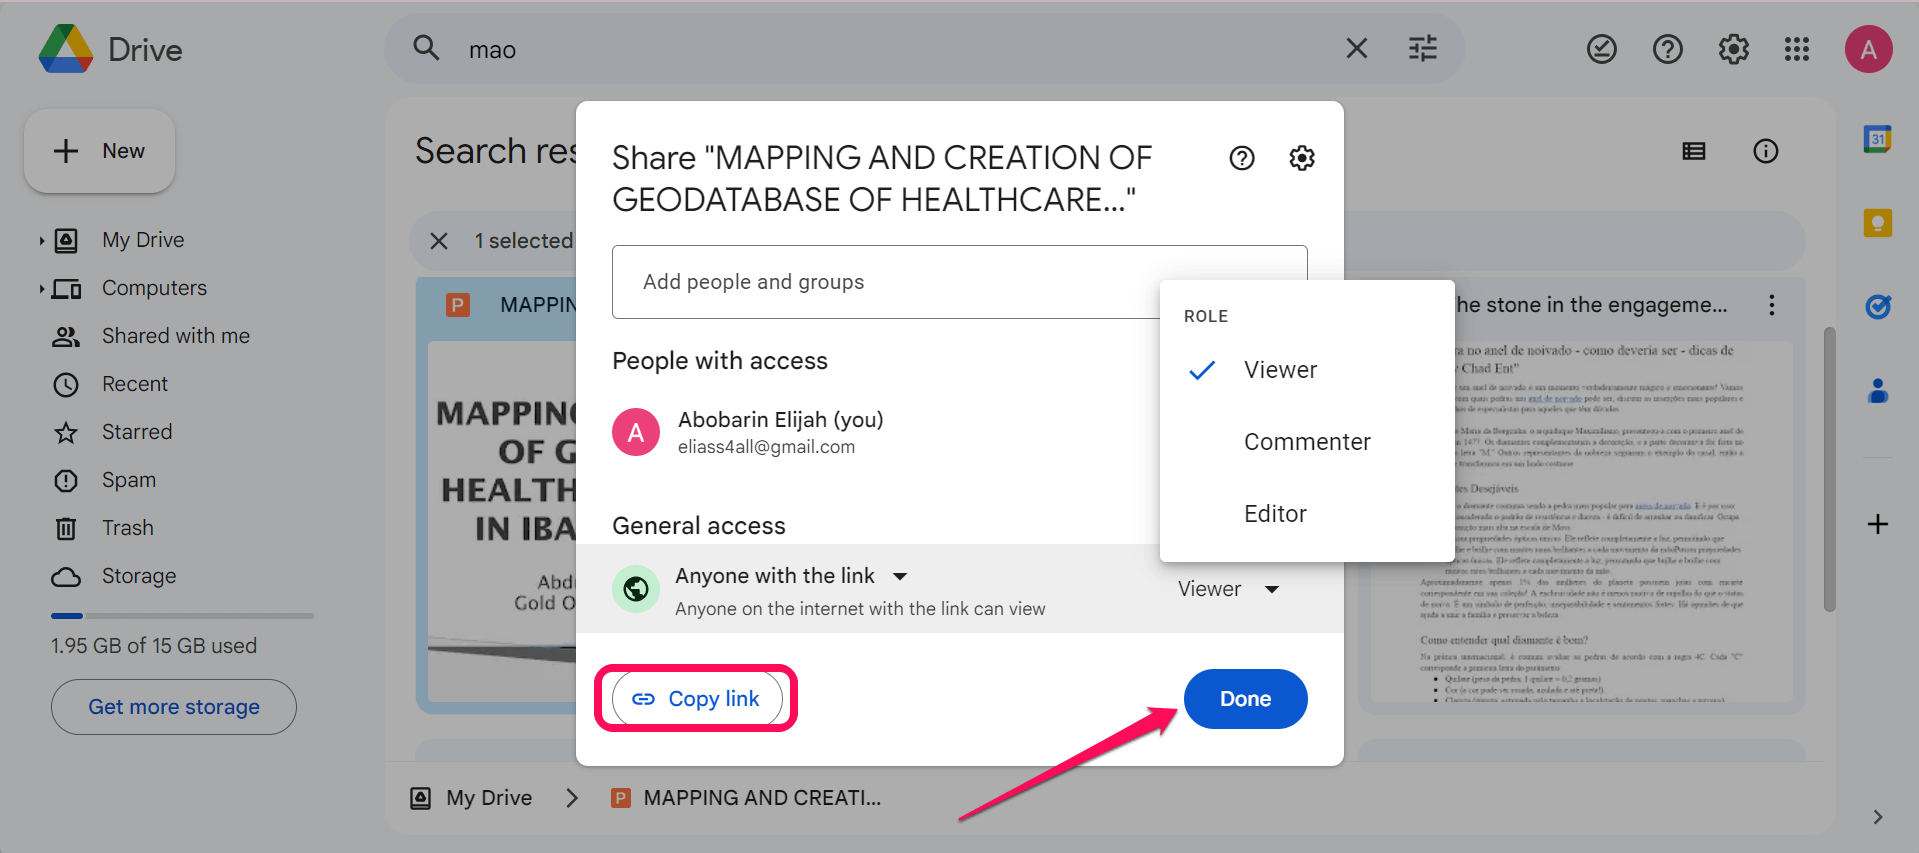This screenshot has width=1919, height=853.
Task: Open My Drive in sidebar
Action: 143,240
